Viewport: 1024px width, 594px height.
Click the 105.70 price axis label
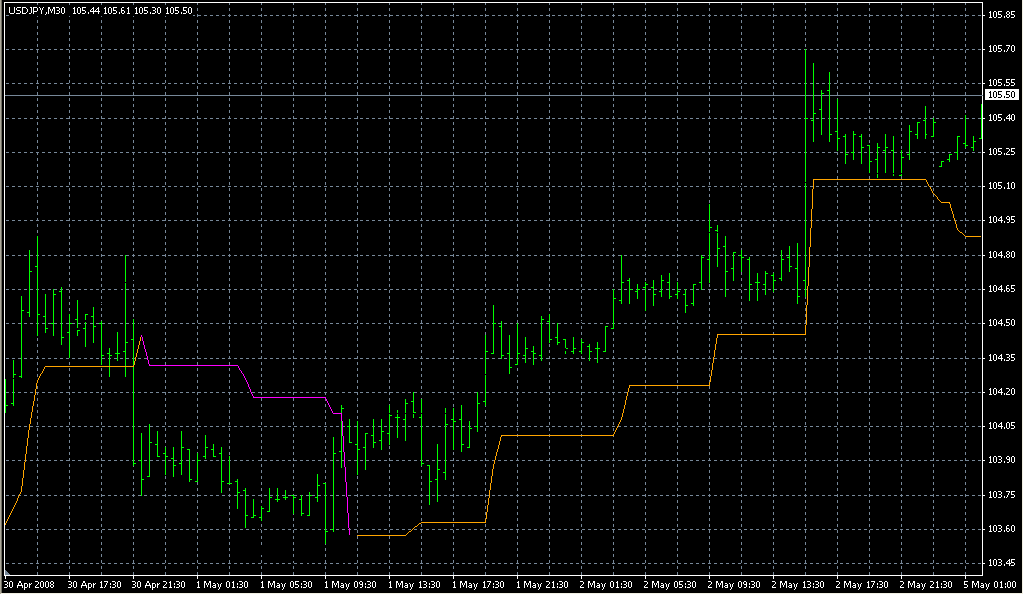point(1001,49)
